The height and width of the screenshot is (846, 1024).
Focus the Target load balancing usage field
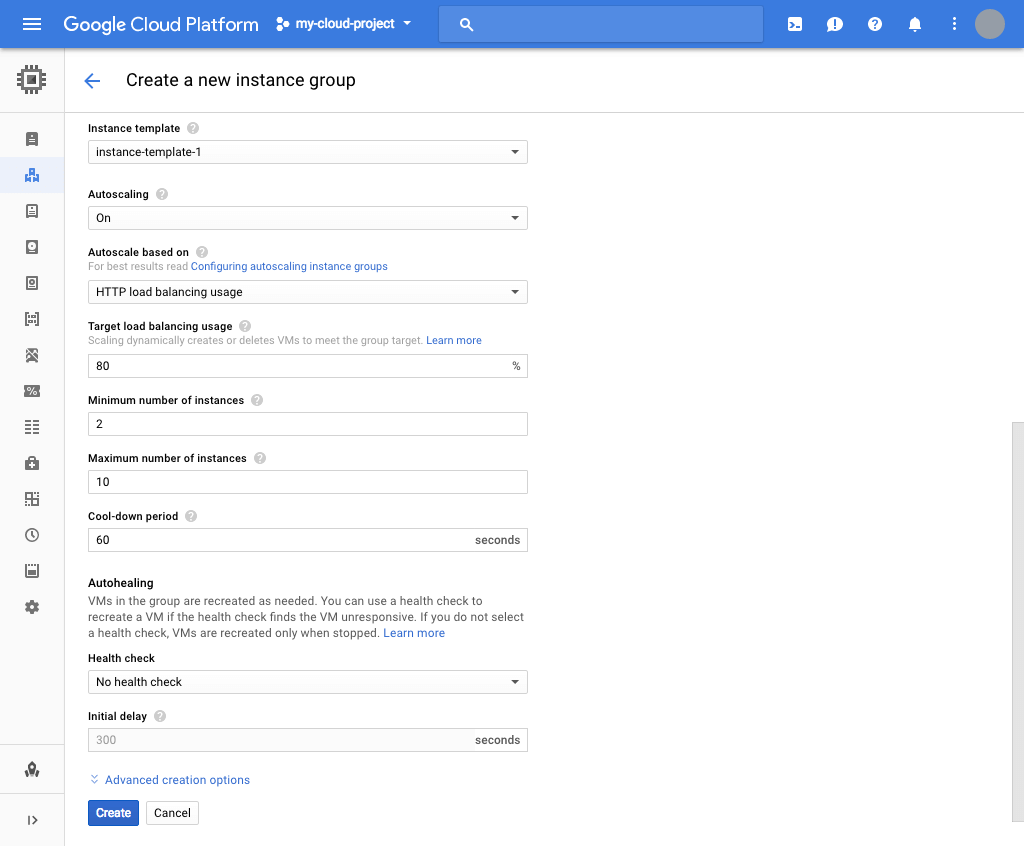[308, 366]
